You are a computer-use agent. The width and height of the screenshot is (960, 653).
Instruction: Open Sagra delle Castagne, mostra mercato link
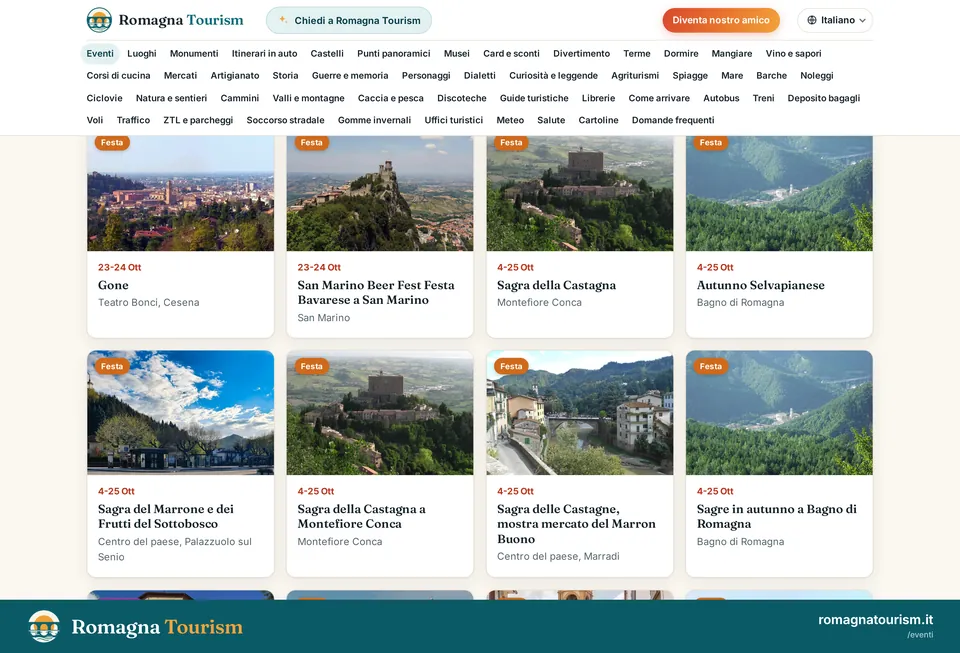click(x=576, y=524)
